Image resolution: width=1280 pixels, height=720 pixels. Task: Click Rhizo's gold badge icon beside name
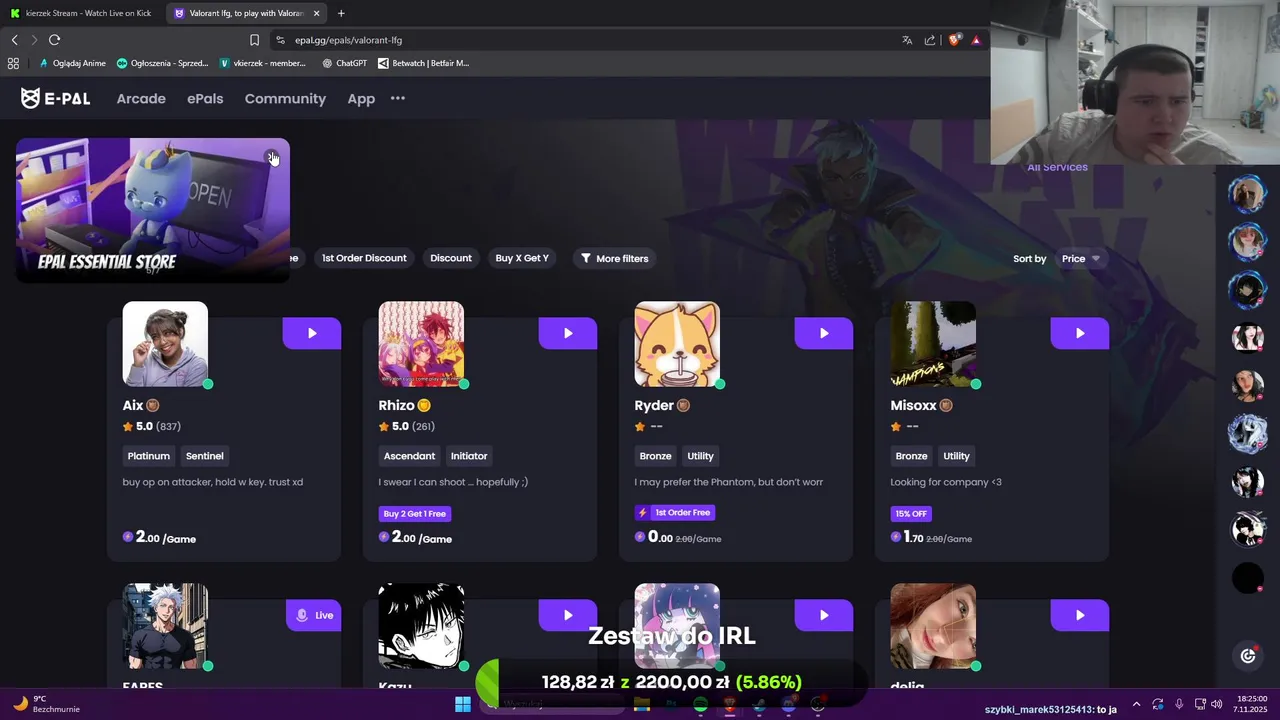click(x=424, y=405)
